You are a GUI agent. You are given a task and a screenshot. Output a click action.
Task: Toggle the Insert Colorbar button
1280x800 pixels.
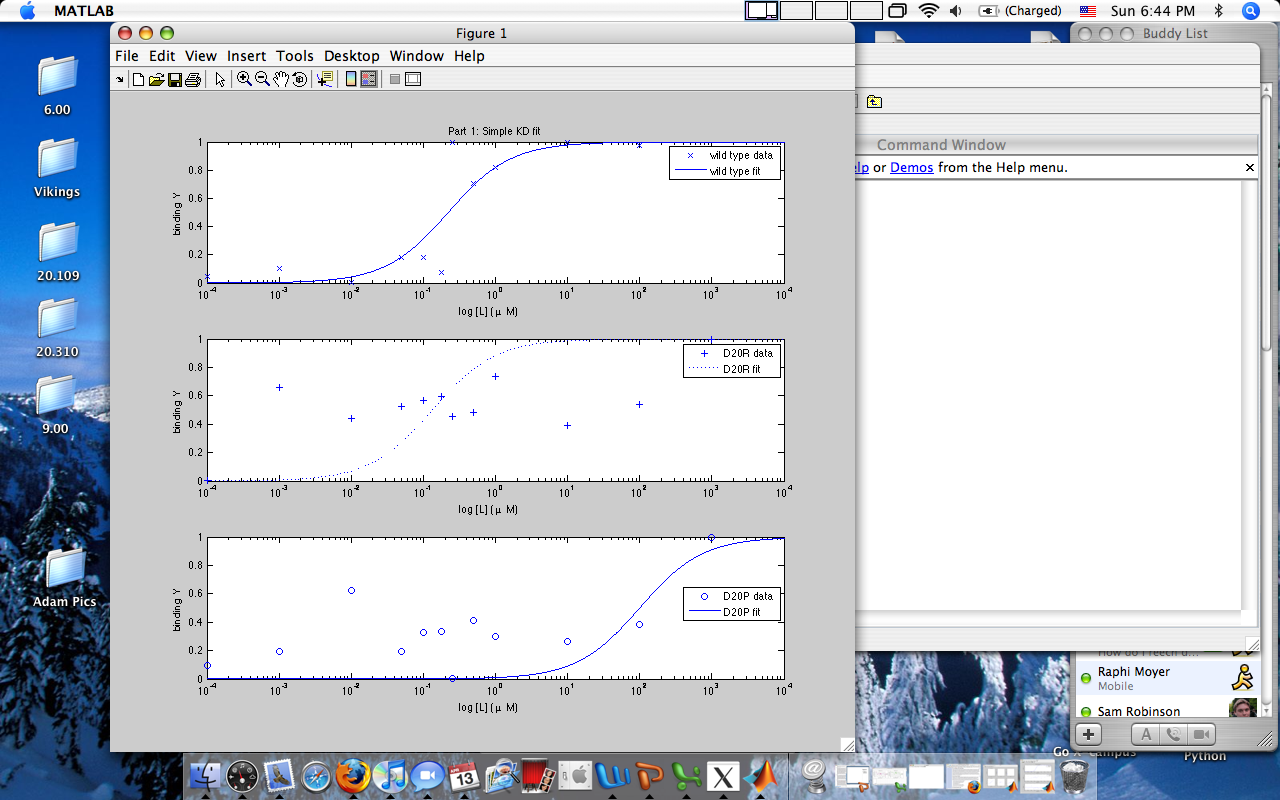351,80
